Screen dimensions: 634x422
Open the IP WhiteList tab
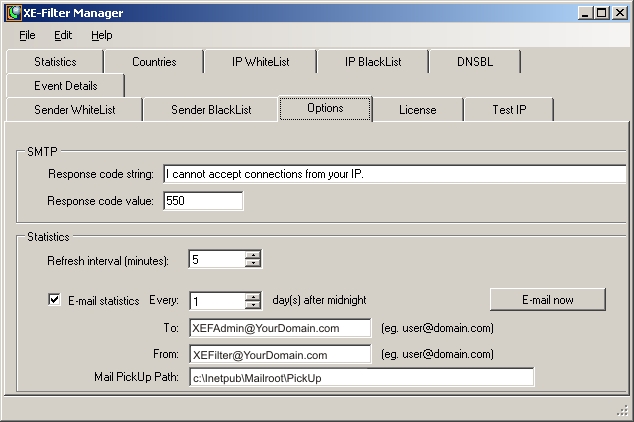[260, 62]
